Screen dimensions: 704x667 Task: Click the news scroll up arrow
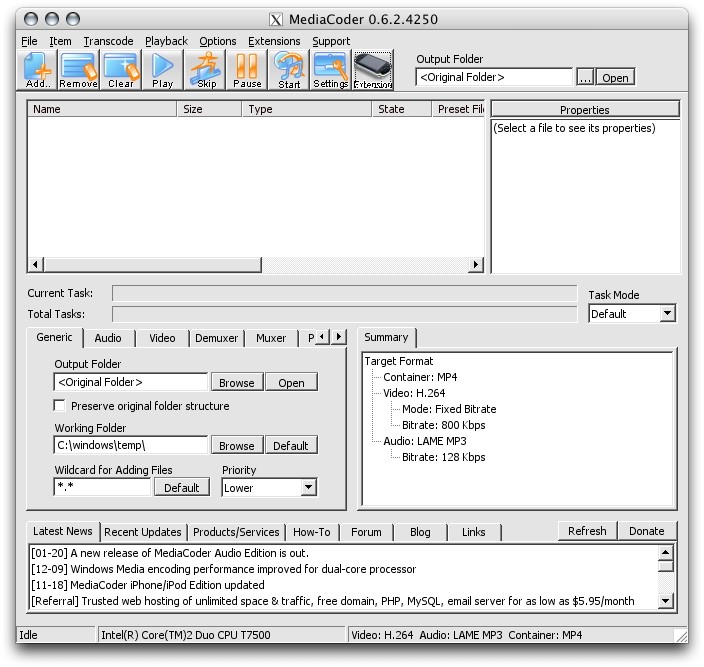tap(666, 553)
